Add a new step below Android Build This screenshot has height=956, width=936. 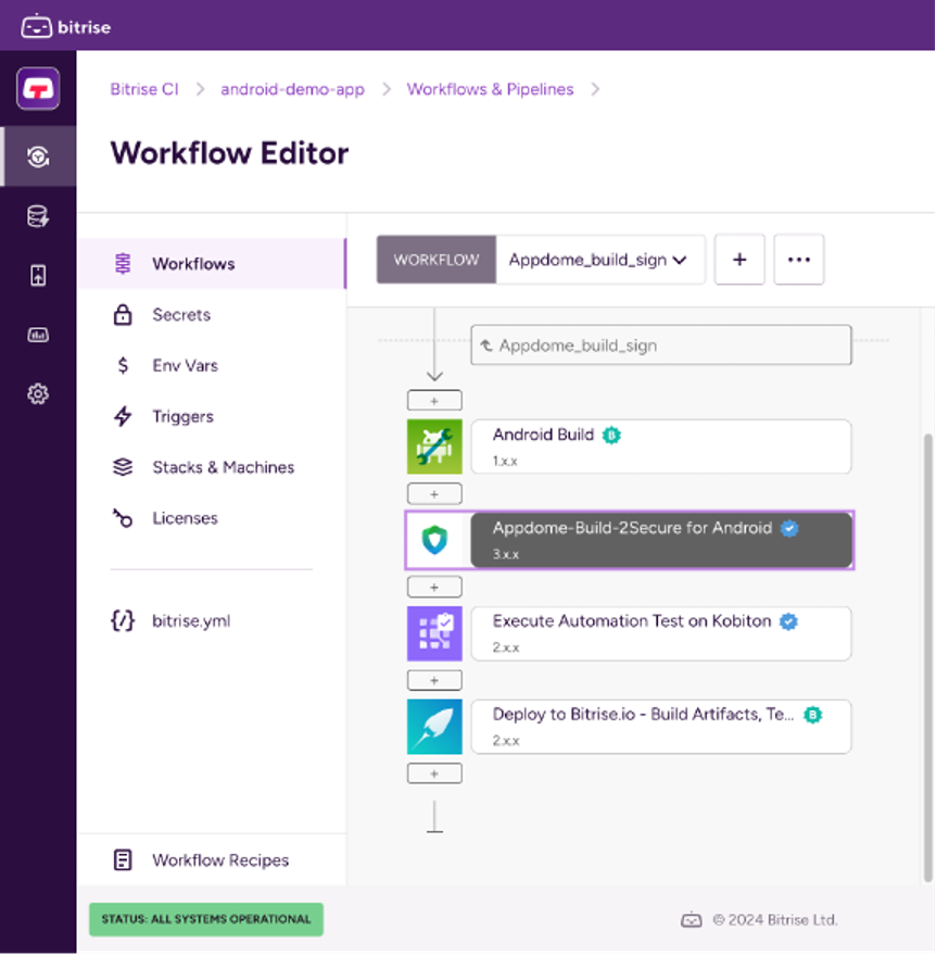point(434,493)
